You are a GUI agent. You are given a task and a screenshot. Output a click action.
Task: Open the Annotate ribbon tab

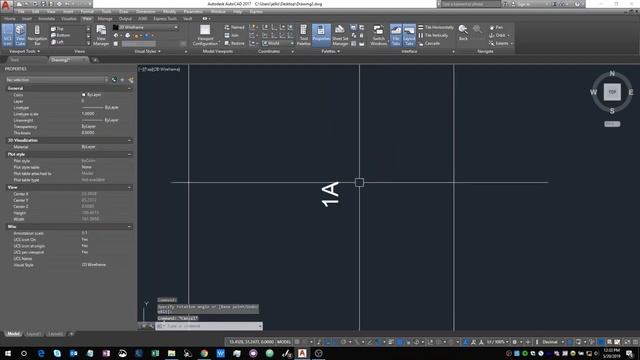pyautogui.click(x=47, y=19)
